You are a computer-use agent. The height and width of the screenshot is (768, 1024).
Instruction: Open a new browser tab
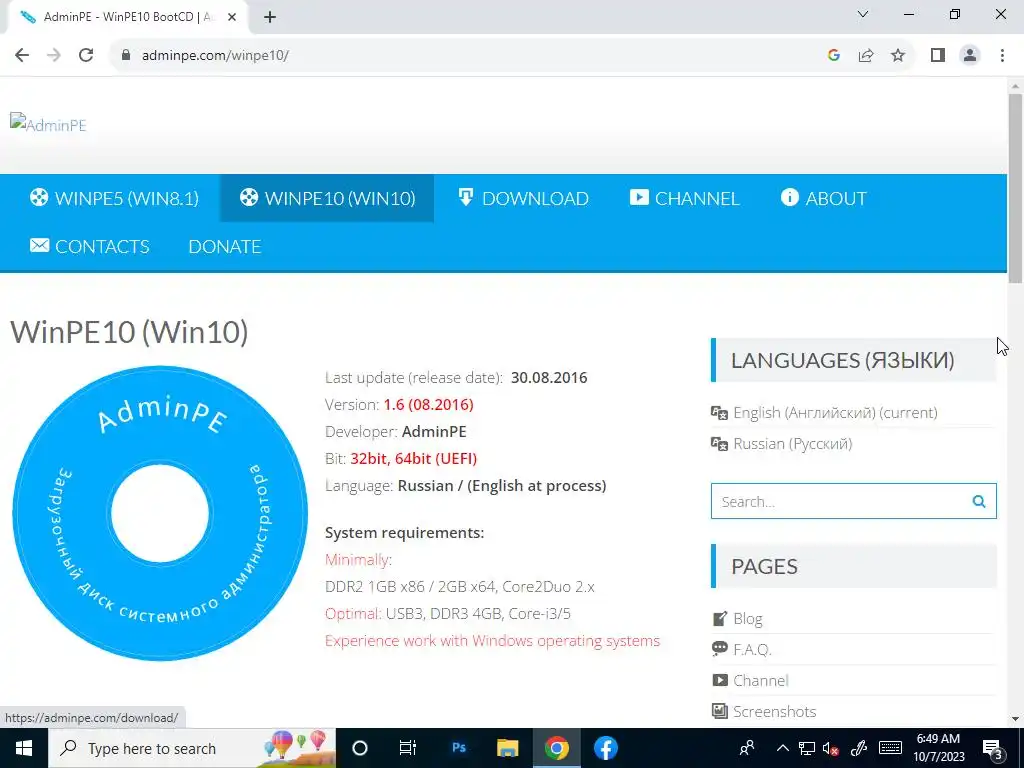click(x=270, y=17)
